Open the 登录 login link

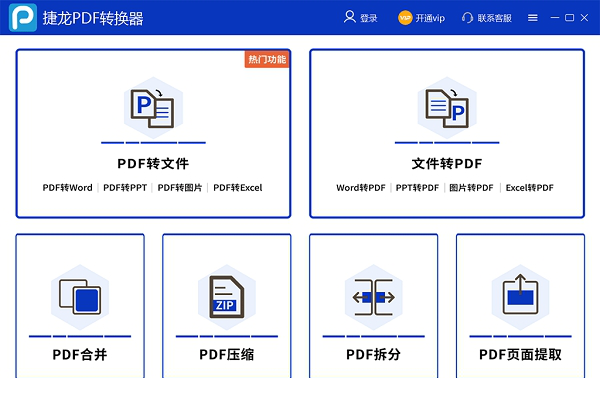point(368,18)
